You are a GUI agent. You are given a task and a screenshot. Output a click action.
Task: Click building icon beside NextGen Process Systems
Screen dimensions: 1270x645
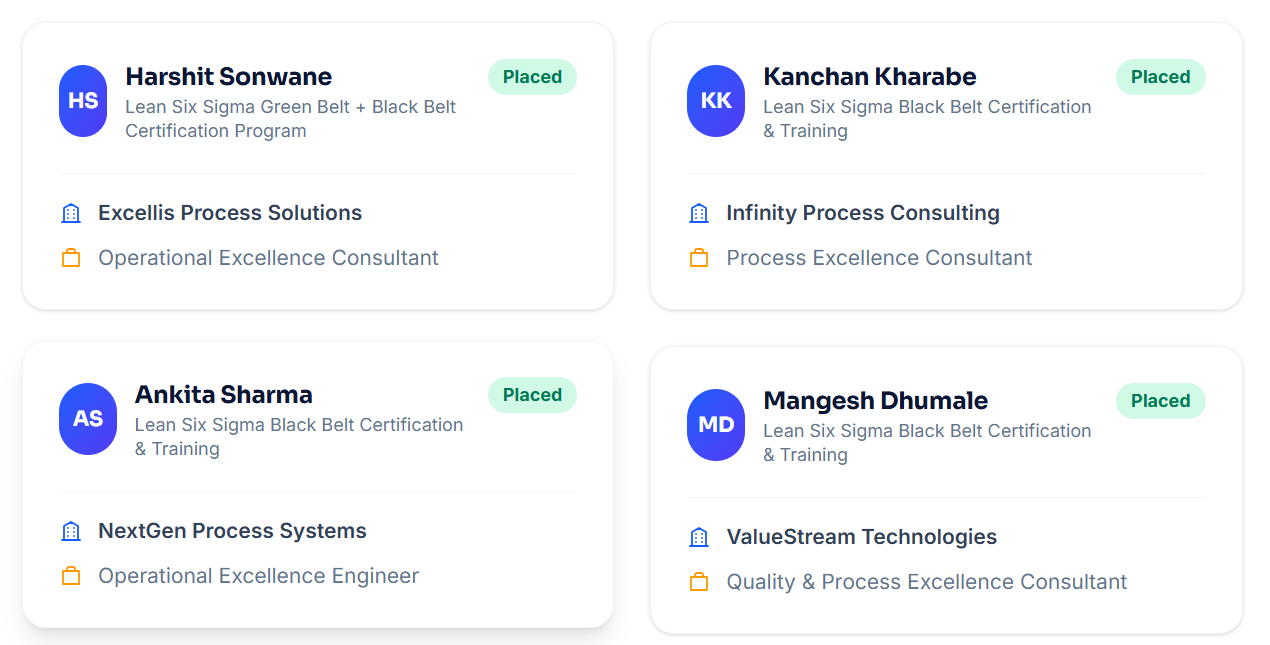[x=71, y=531]
